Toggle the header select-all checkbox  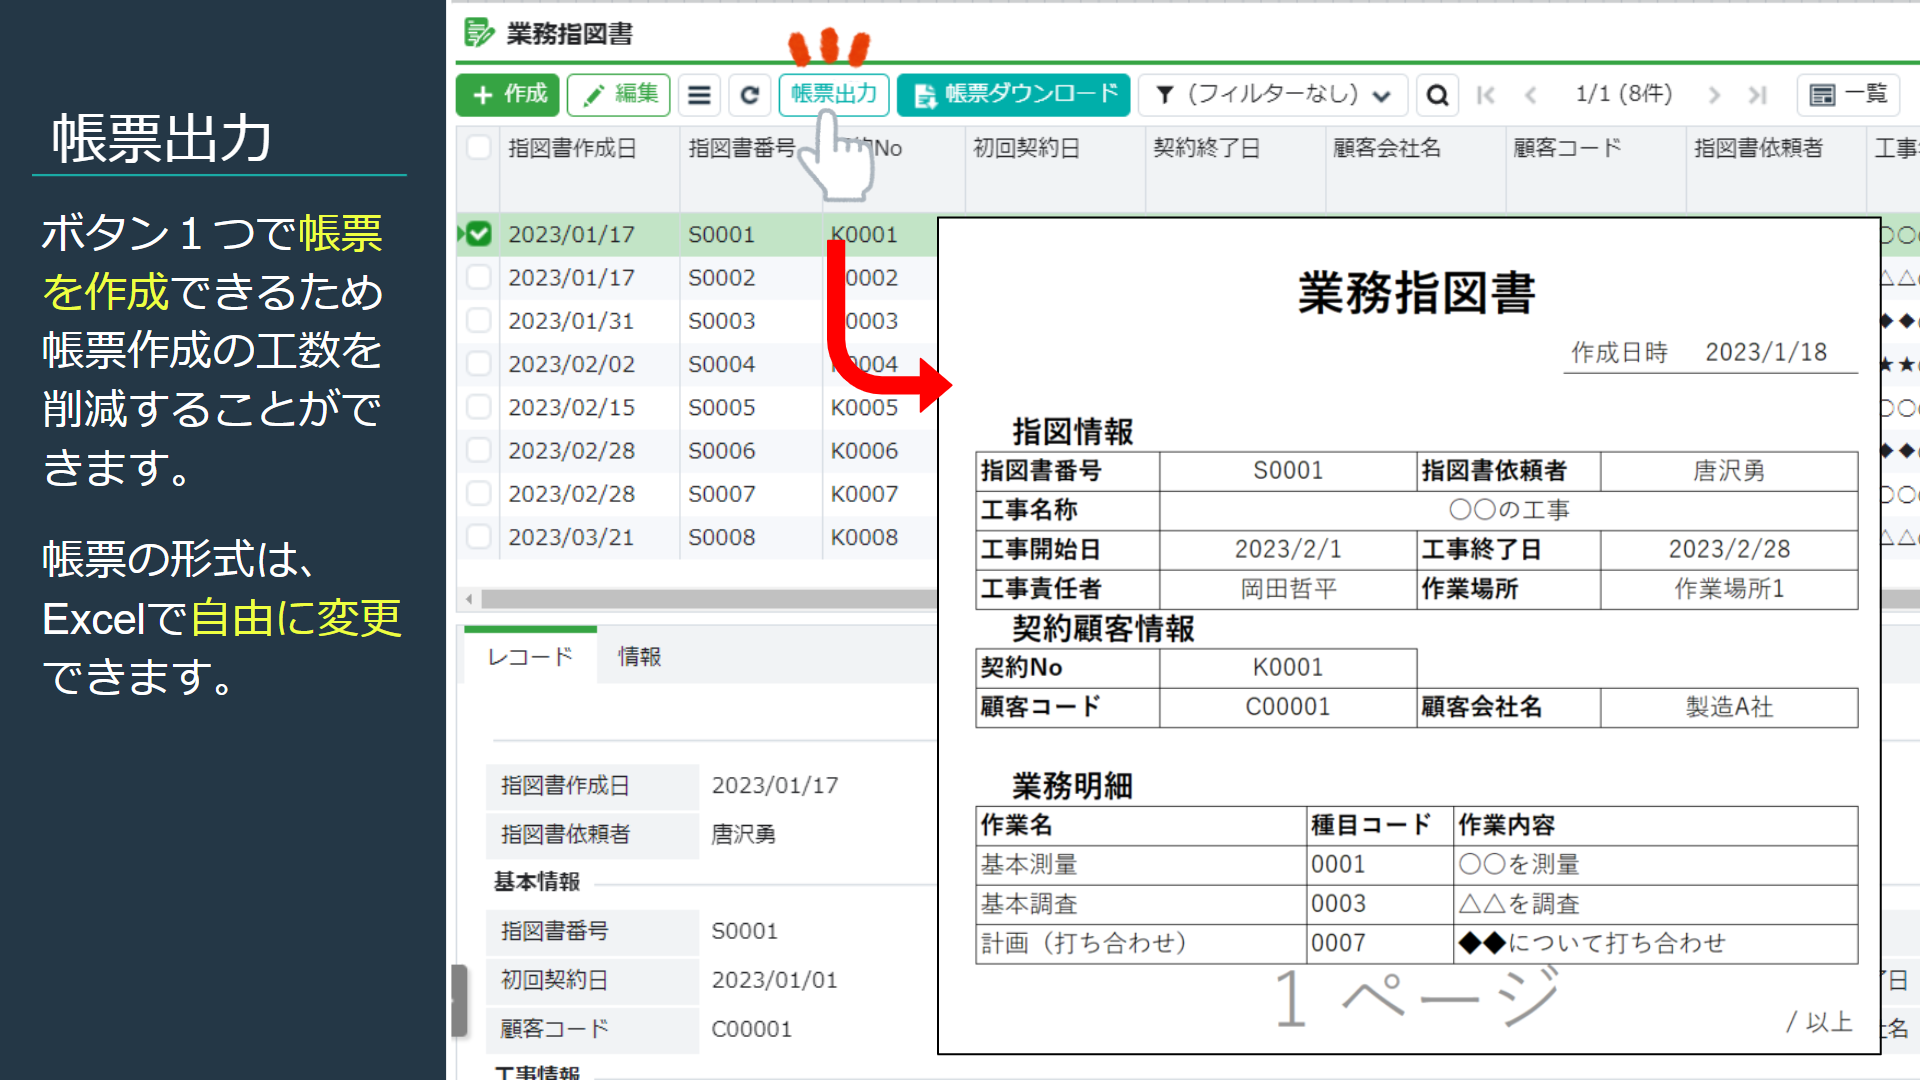[x=479, y=148]
